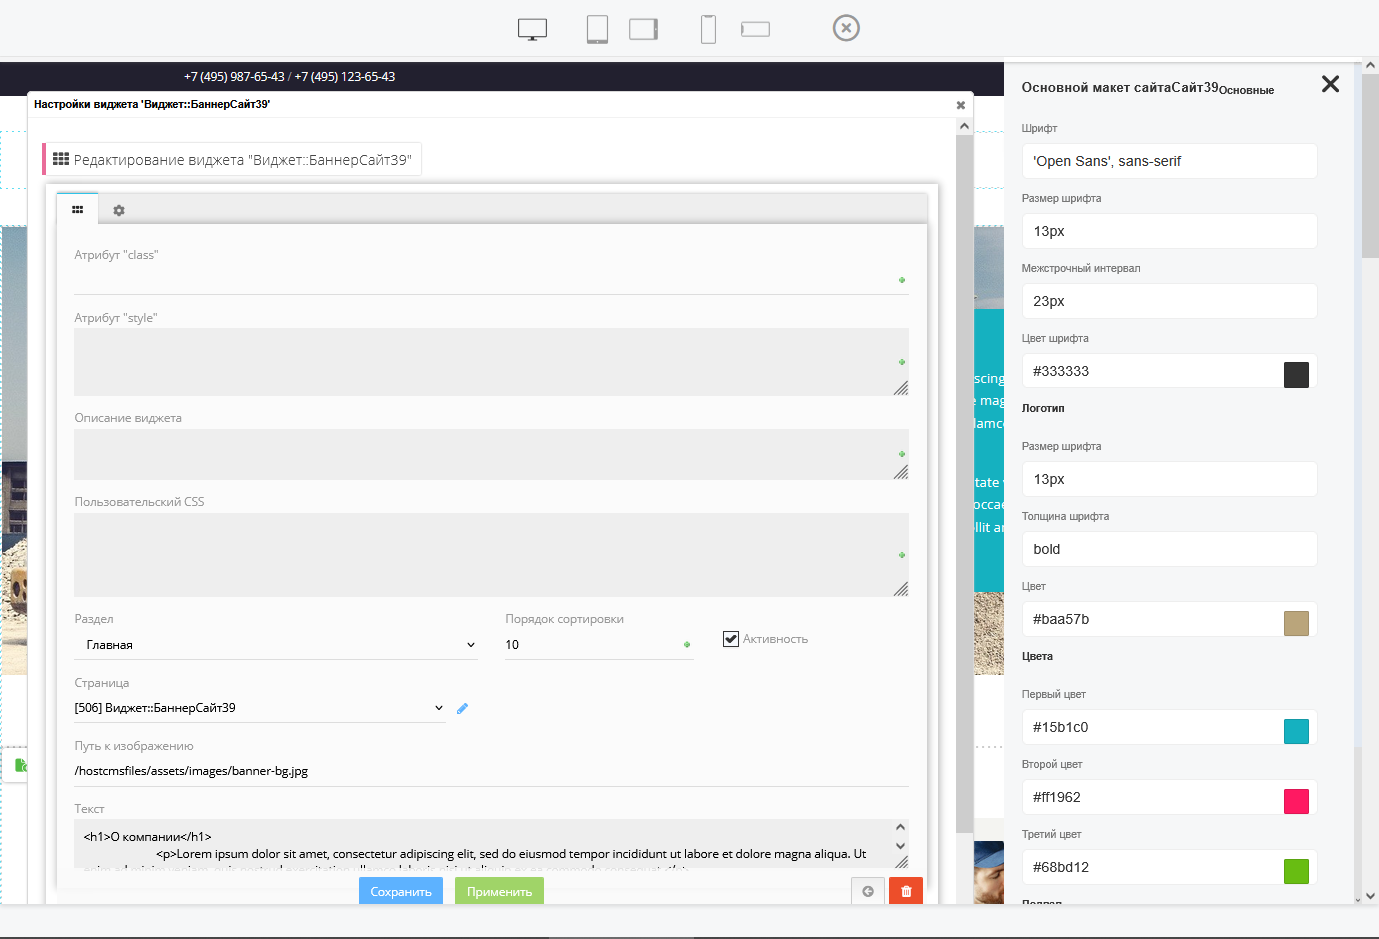Open the teal #15b1c0 color swatch
1379x939 pixels.
pos(1296,730)
